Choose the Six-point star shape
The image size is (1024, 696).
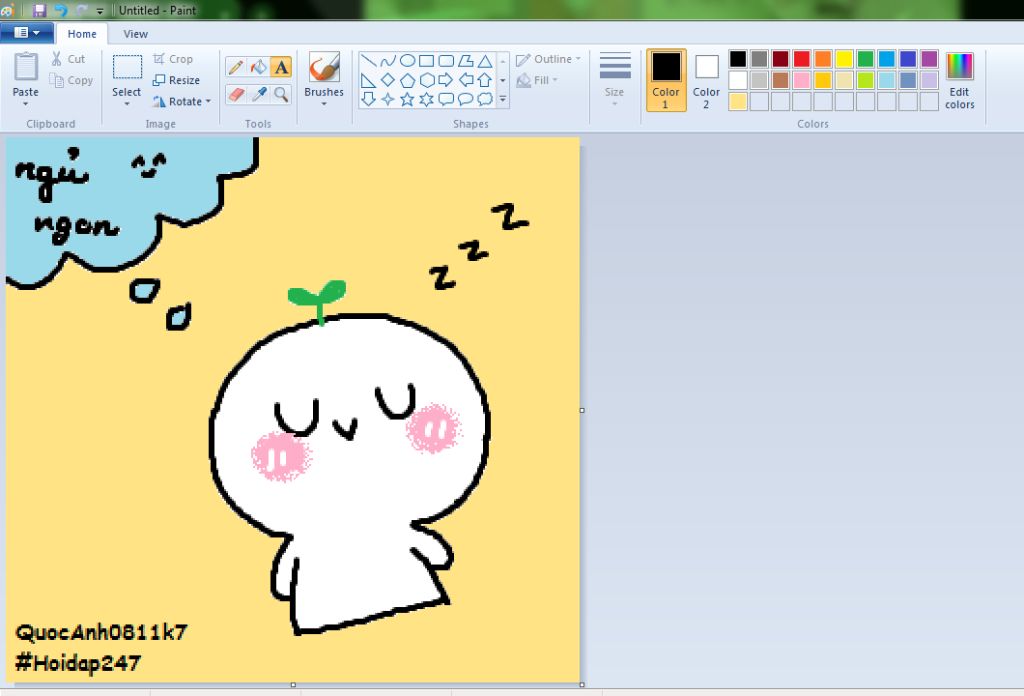point(426,99)
